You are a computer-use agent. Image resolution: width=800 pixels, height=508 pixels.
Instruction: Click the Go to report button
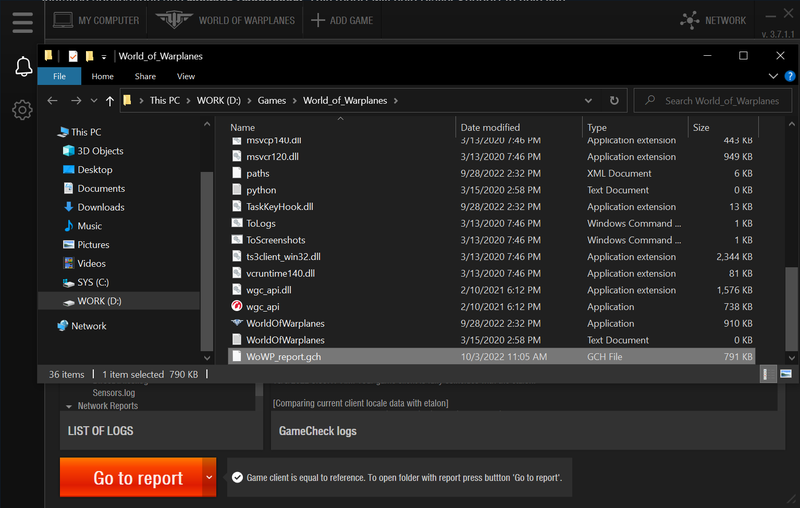point(131,477)
